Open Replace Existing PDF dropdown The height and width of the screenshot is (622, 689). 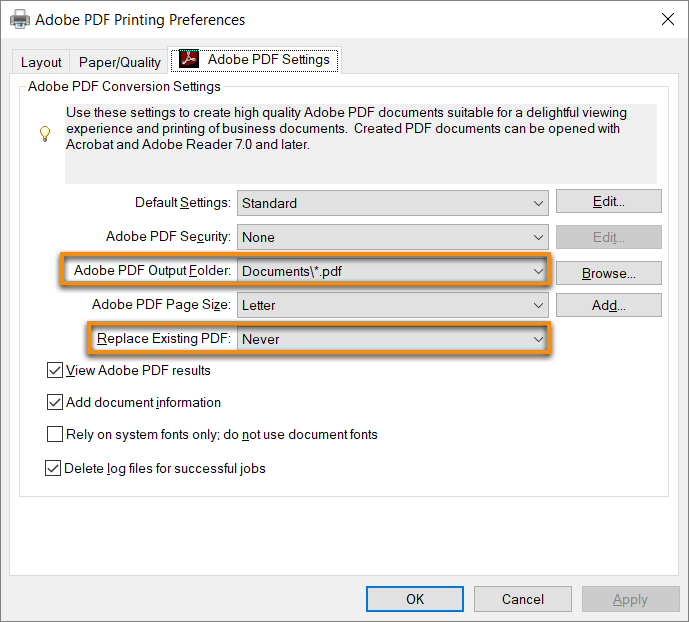(x=393, y=339)
